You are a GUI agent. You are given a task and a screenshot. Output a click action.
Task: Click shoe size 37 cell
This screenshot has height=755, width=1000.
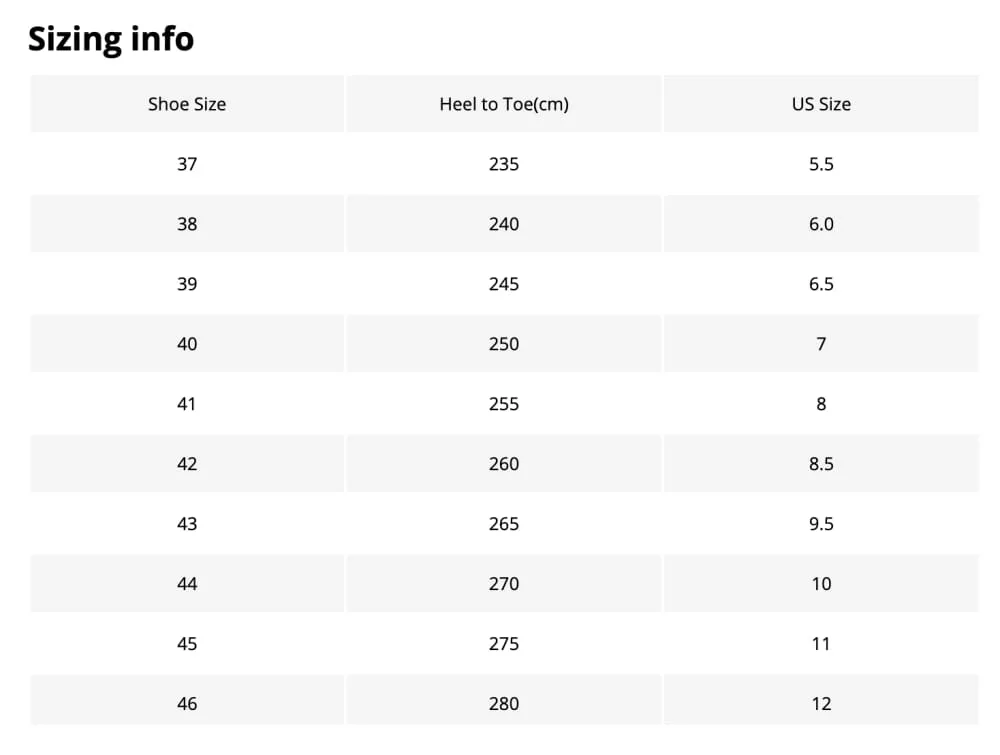[x=187, y=164]
